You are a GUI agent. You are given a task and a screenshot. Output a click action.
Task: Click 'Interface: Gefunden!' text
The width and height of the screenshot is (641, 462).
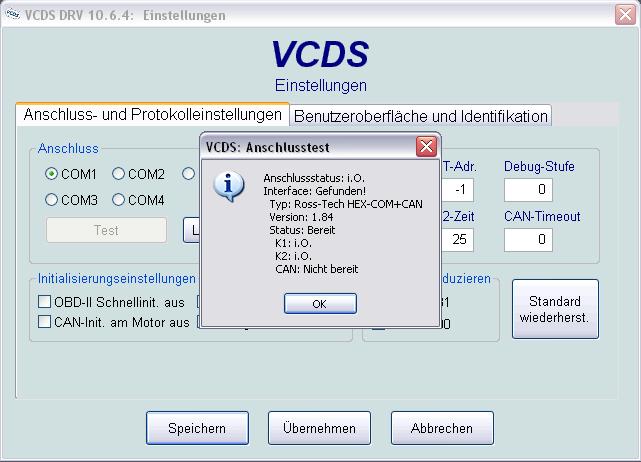point(314,191)
